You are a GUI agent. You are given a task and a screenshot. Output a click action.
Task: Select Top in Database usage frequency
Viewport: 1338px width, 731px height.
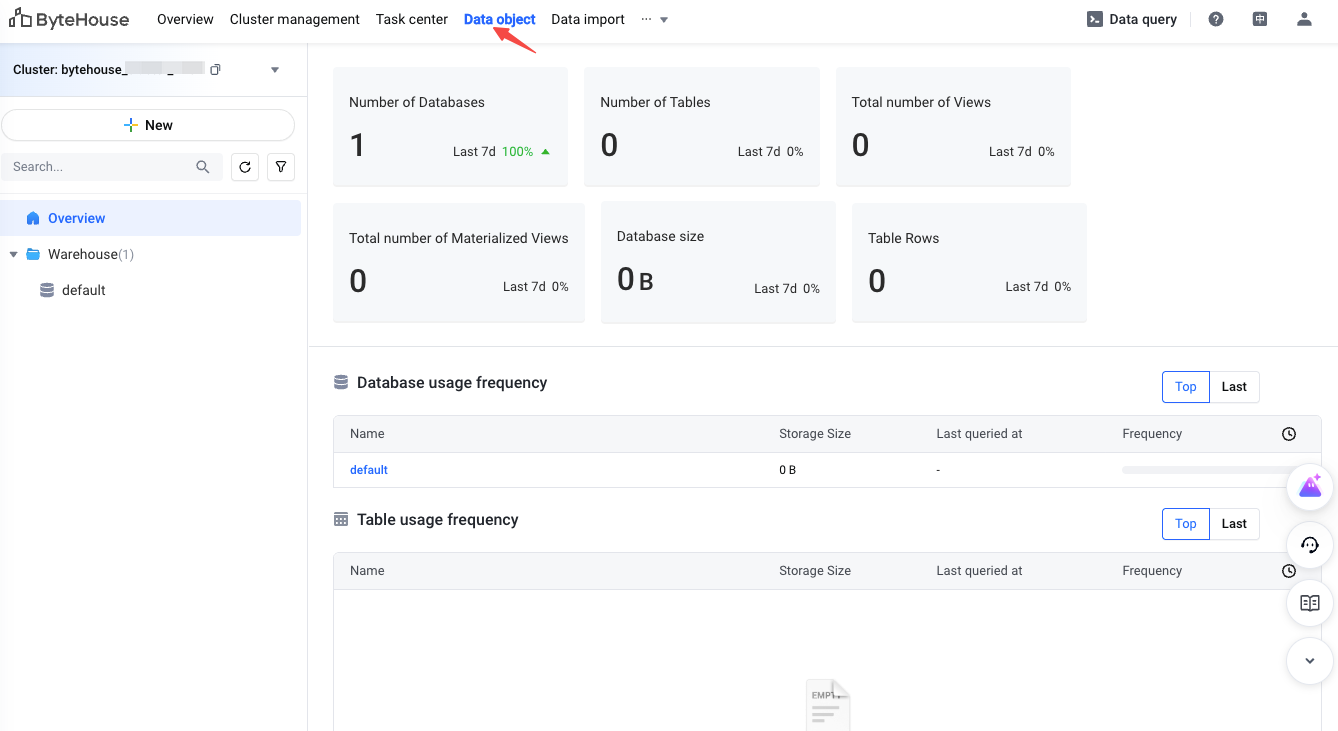click(1186, 387)
